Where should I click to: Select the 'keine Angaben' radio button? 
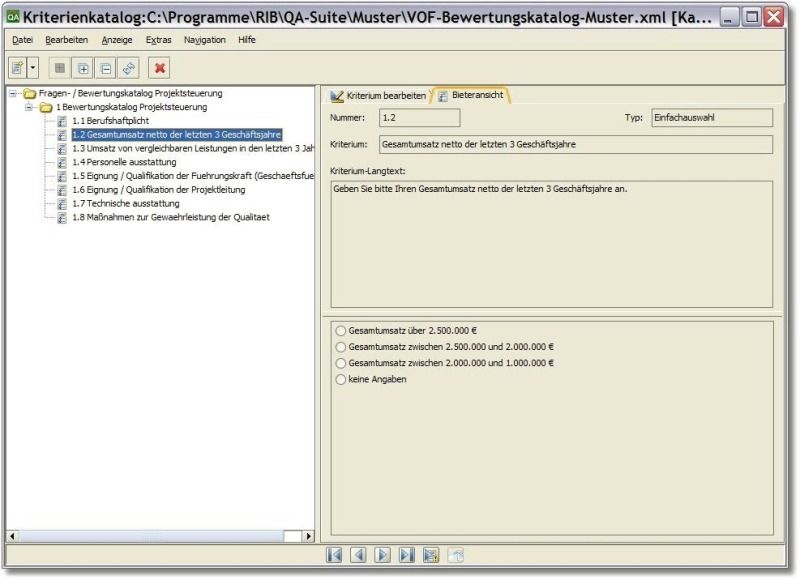tap(341, 380)
